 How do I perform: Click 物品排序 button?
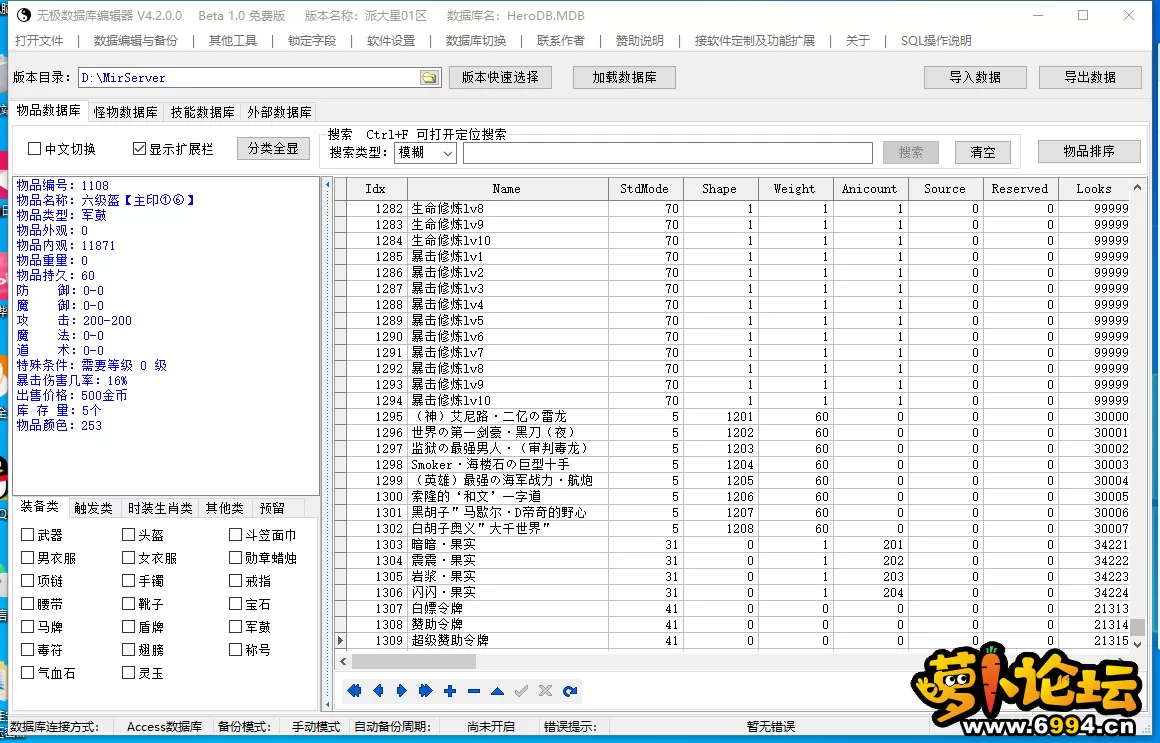point(1089,151)
